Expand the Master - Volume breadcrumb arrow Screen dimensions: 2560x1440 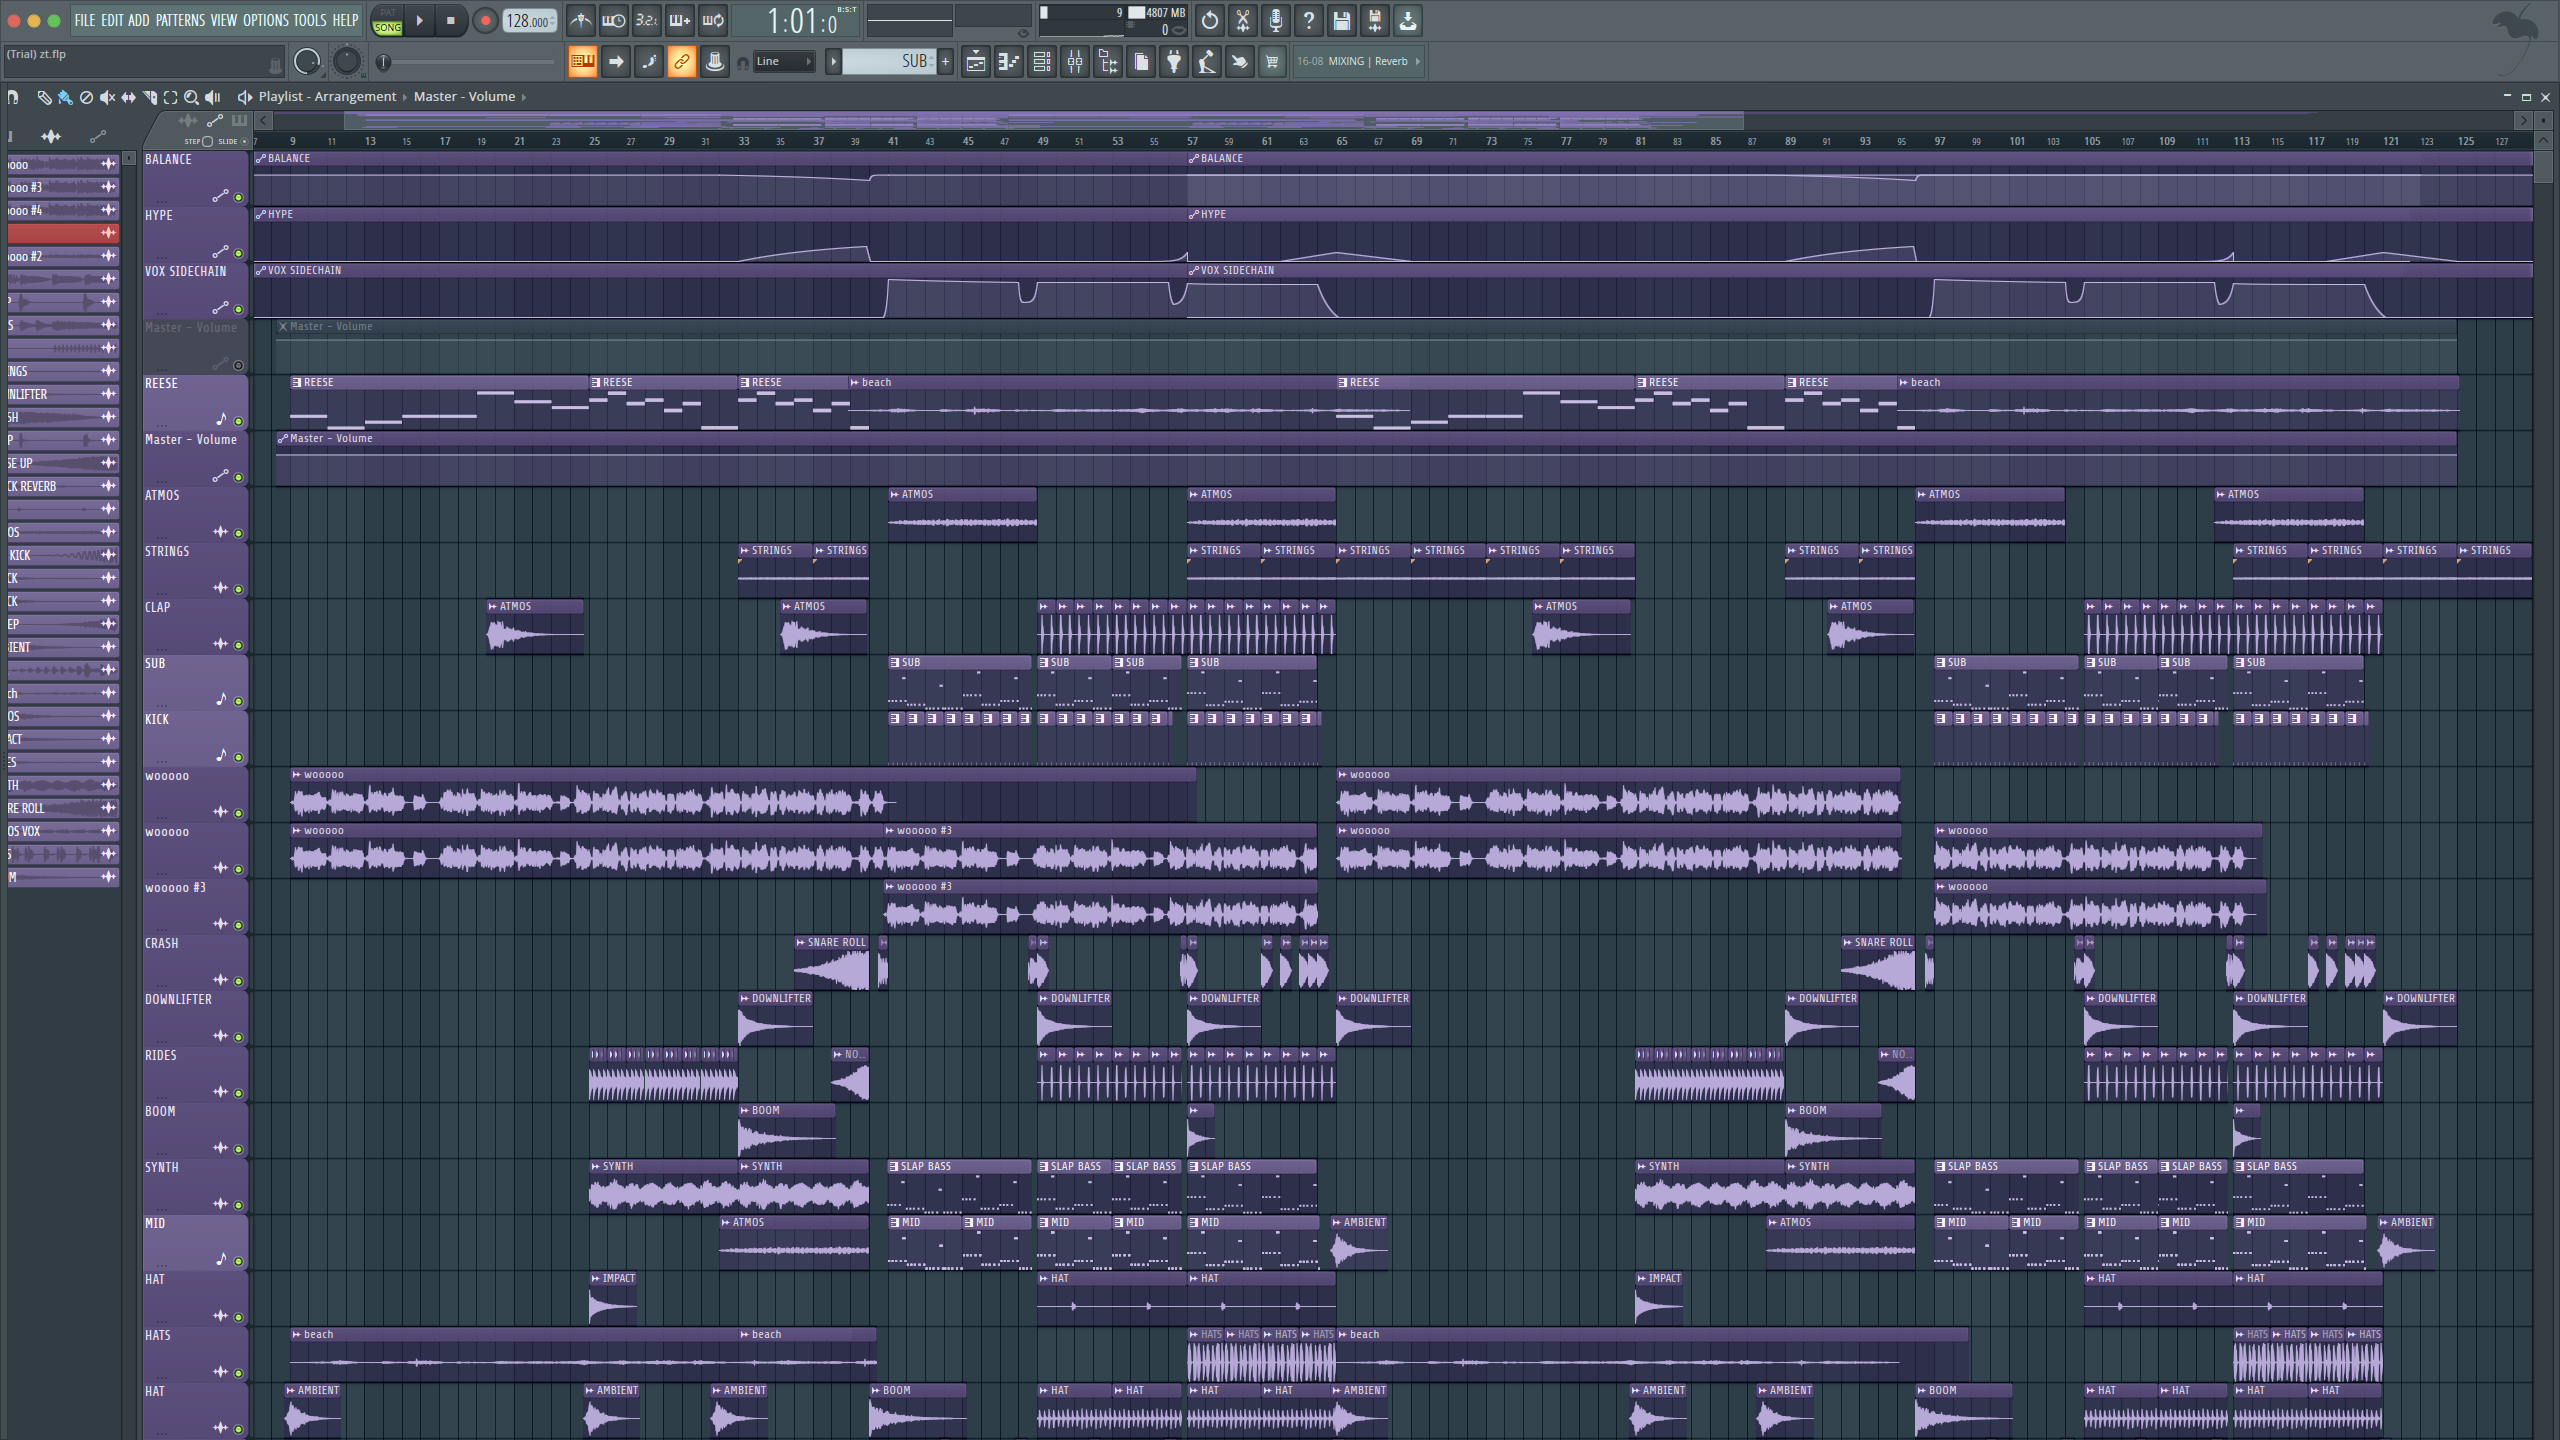click(x=524, y=97)
